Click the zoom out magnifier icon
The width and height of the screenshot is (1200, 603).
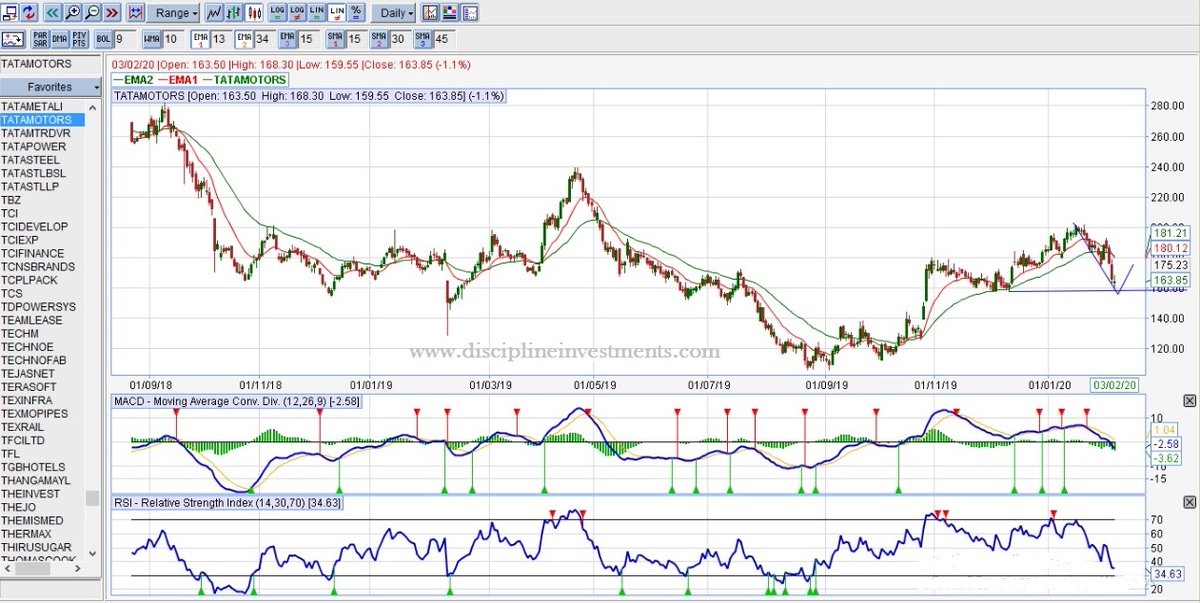tap(92, 13)
